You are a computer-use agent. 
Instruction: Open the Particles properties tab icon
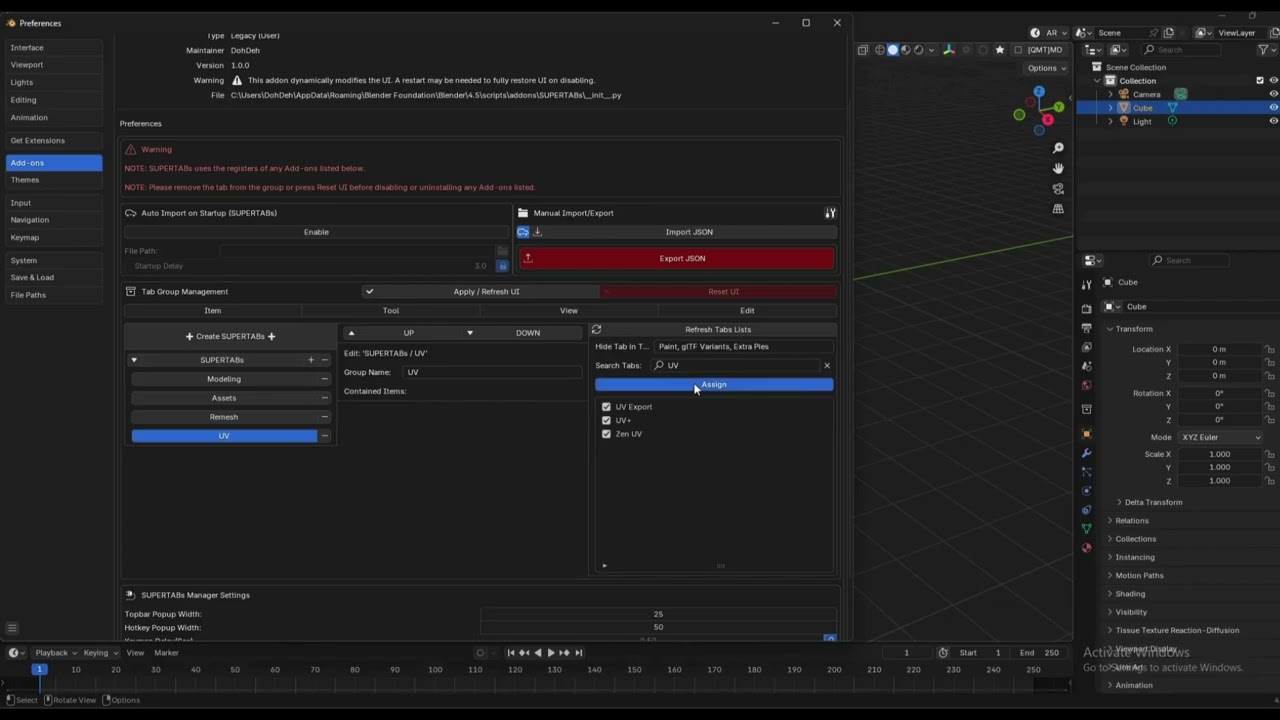point(1087,472)
